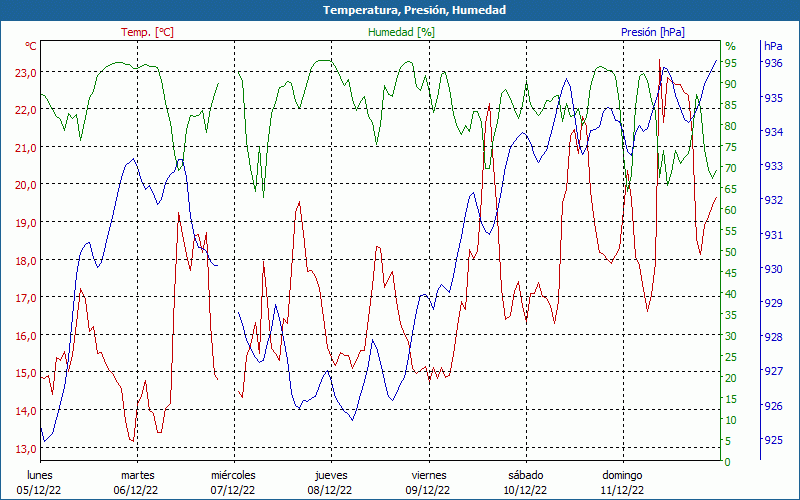This screenshot has height=500, width=800.
Task: Click the 45 humidity axis value
Action: tap(730, 273)
